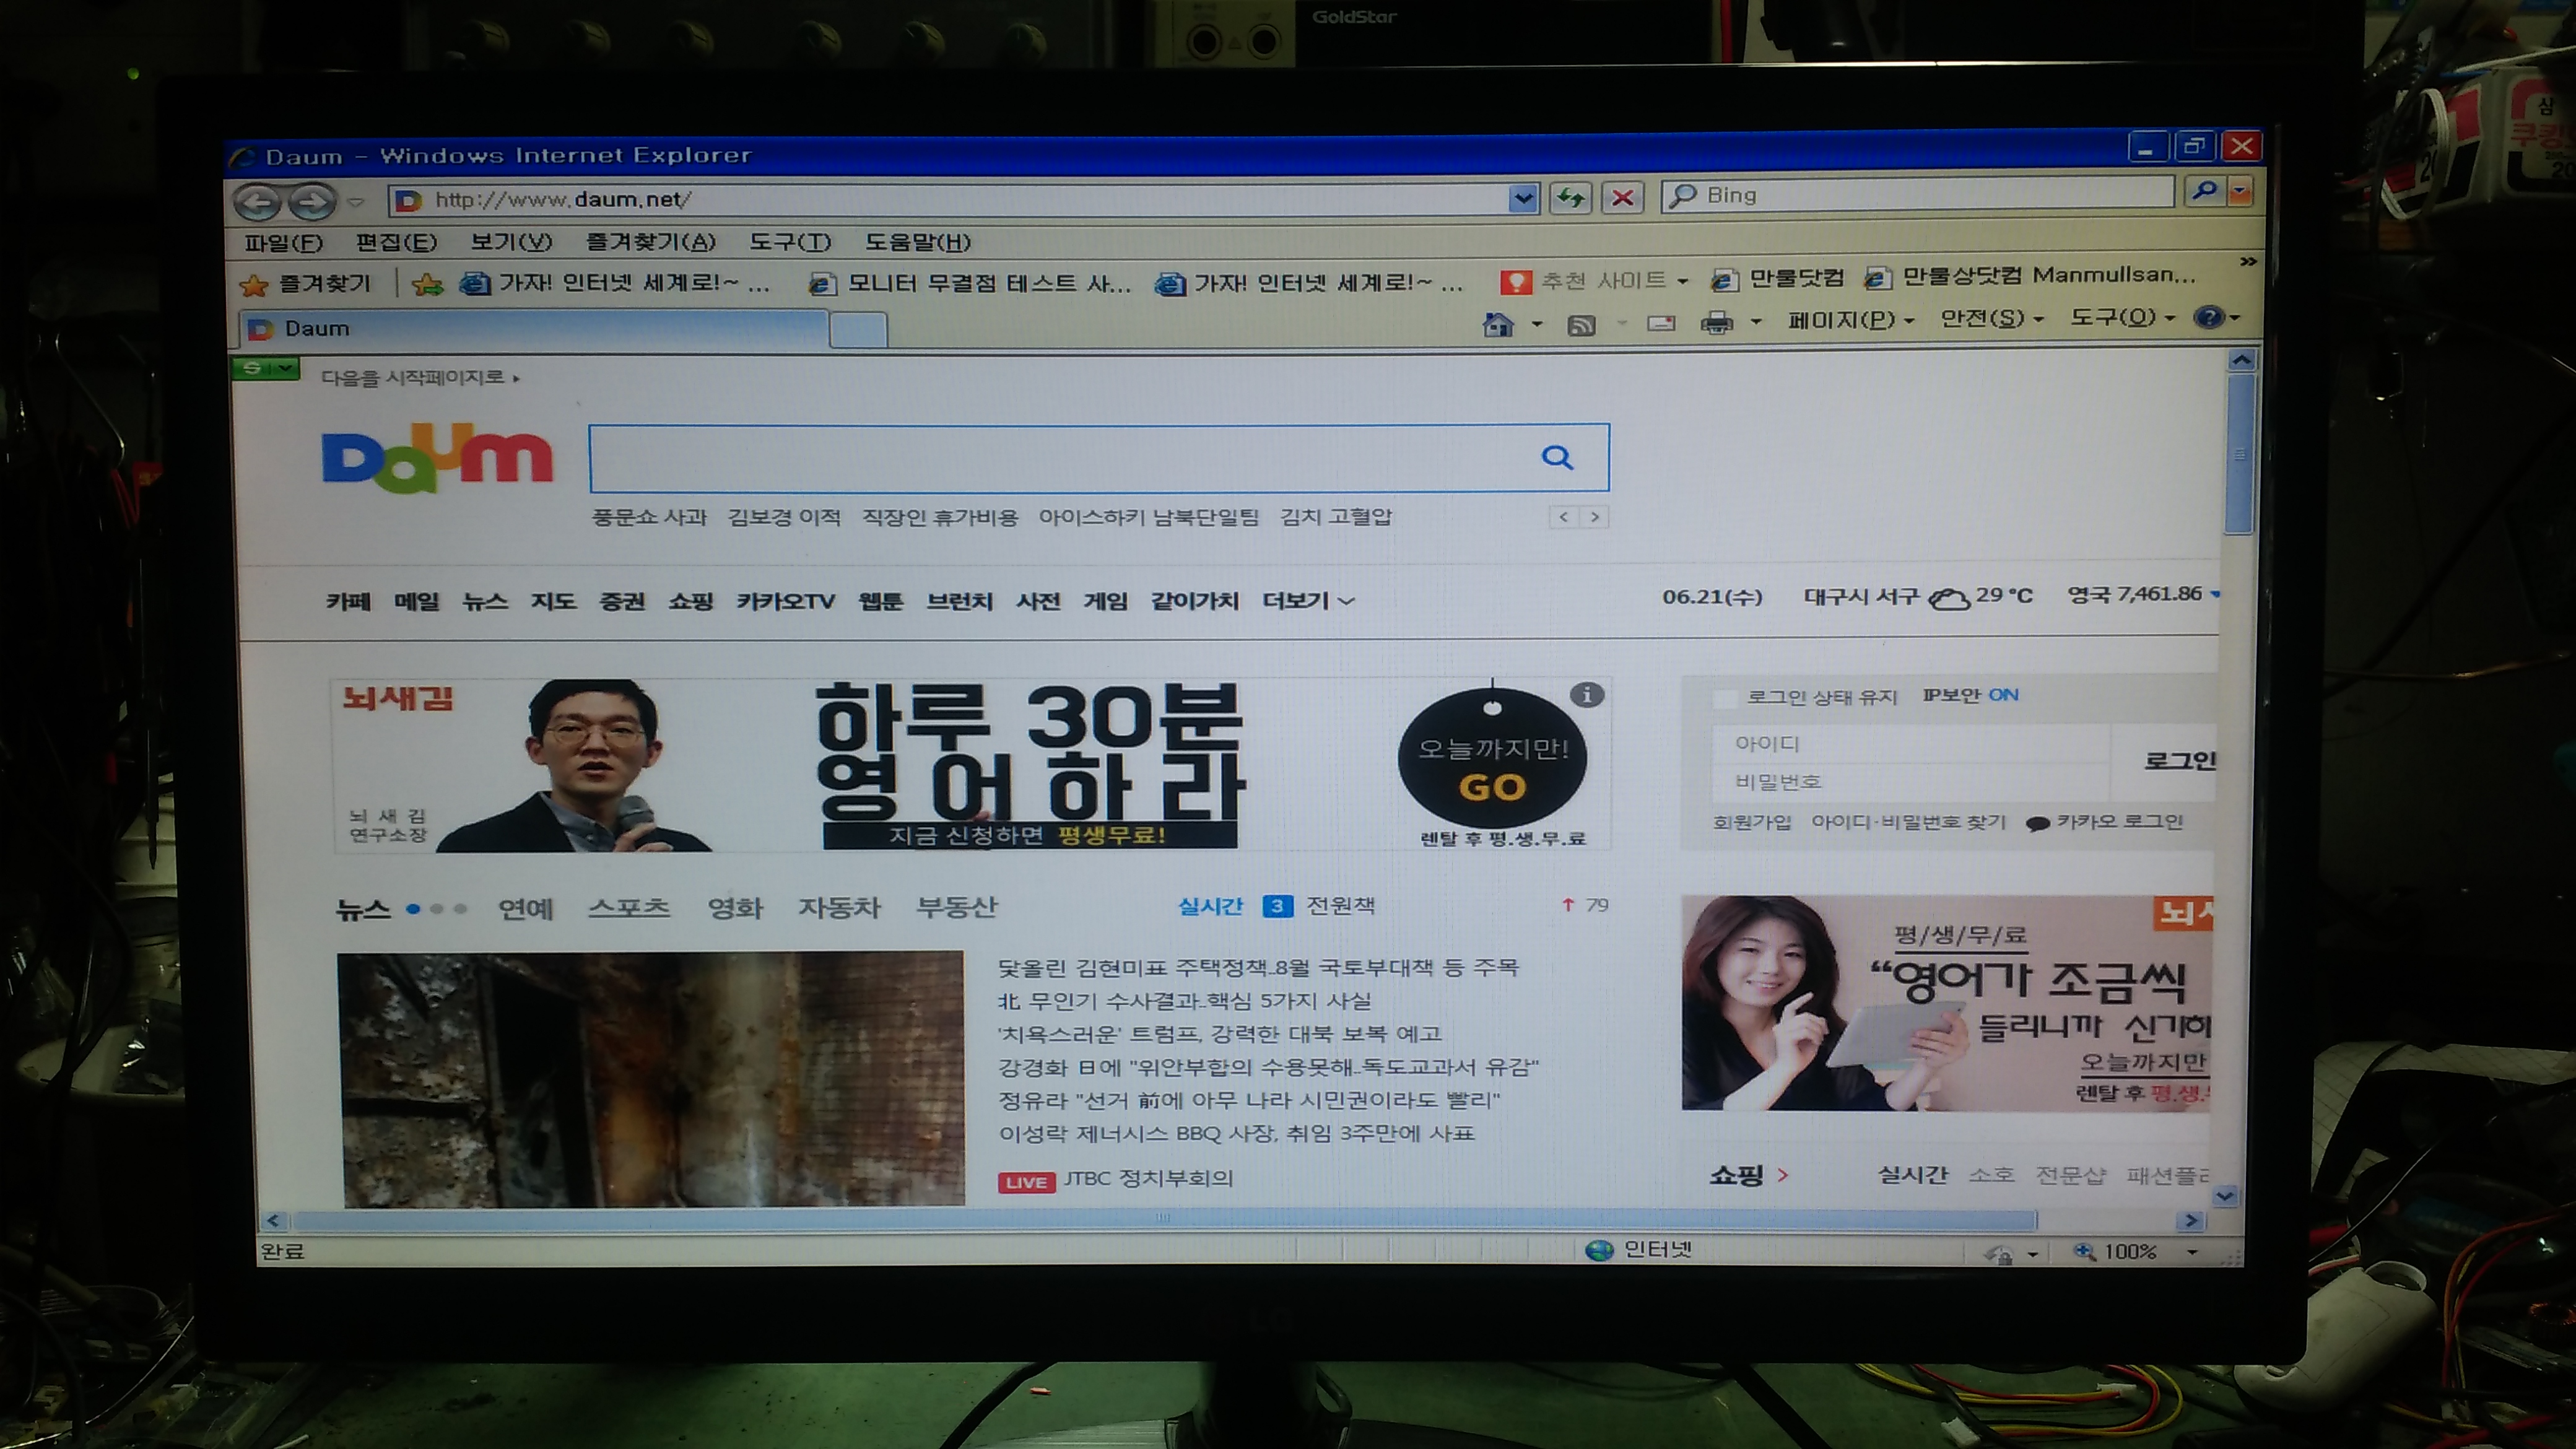Image resolution: width=2576 pixels, height=1449 pixels.
Task: Toggle IP보안 ON setting
Action: pyautogui.click(x=1970, y=695)
